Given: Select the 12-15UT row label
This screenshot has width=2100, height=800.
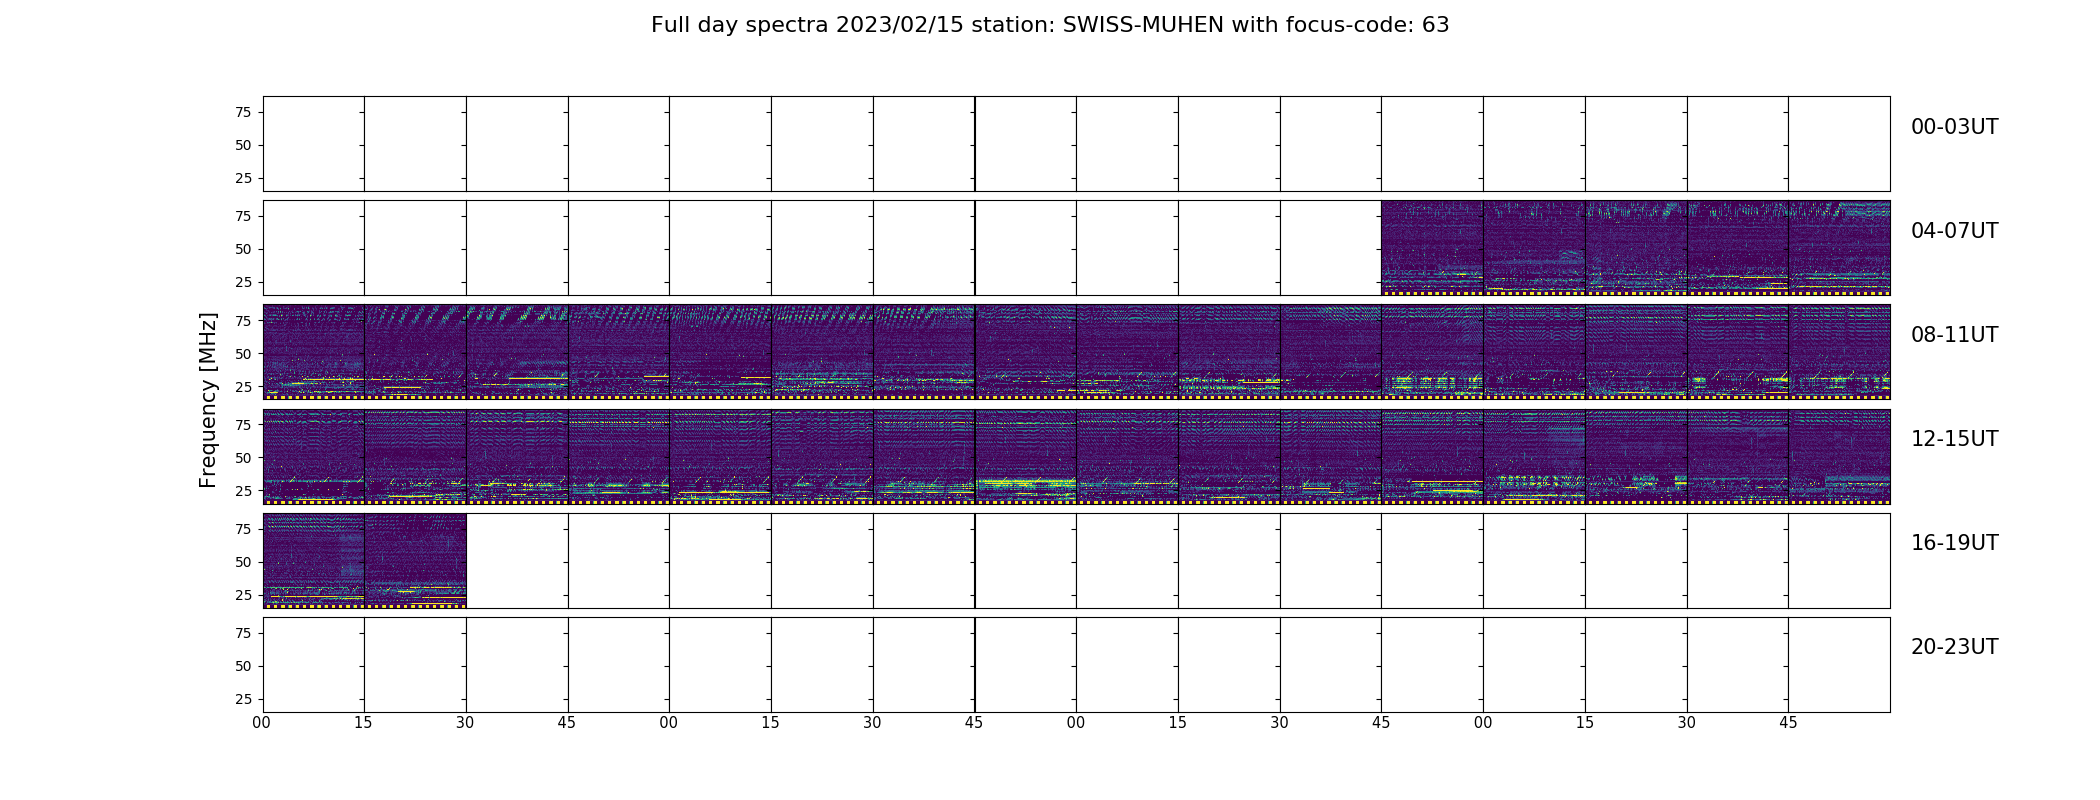Looking at the screenshot, I should point(1954,439).
